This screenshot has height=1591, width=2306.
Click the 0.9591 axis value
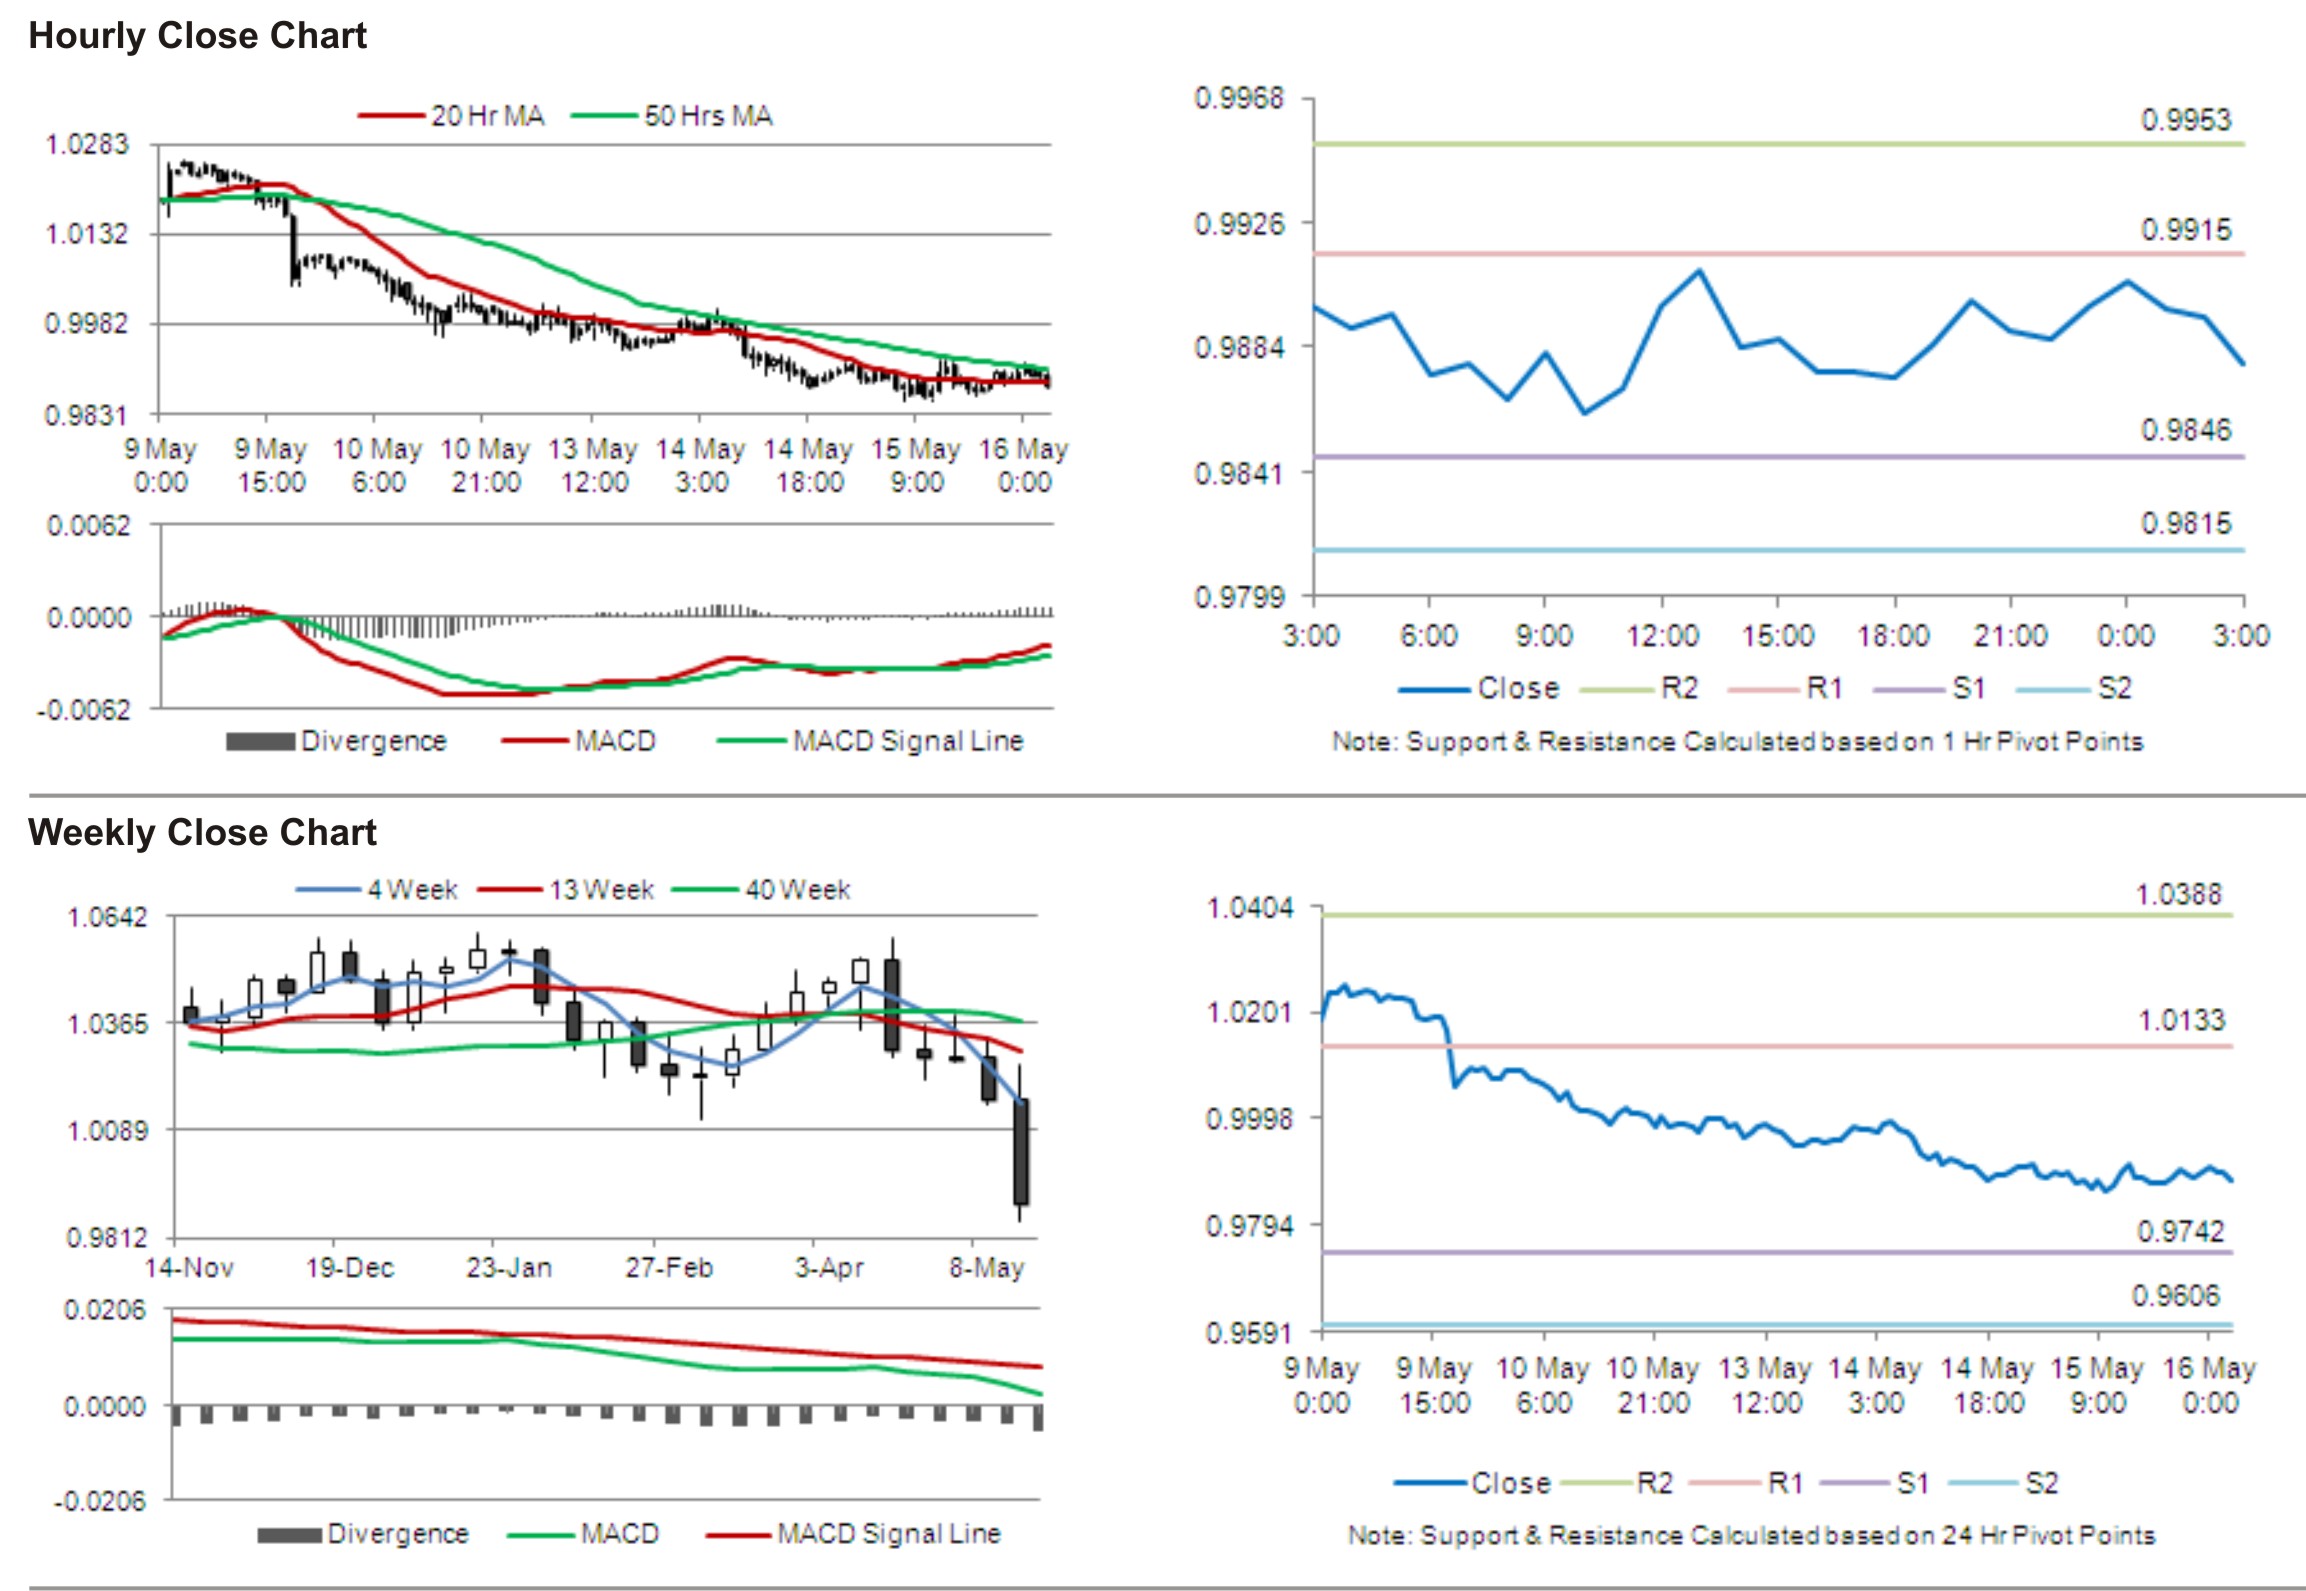(x=1250, y=1333)
